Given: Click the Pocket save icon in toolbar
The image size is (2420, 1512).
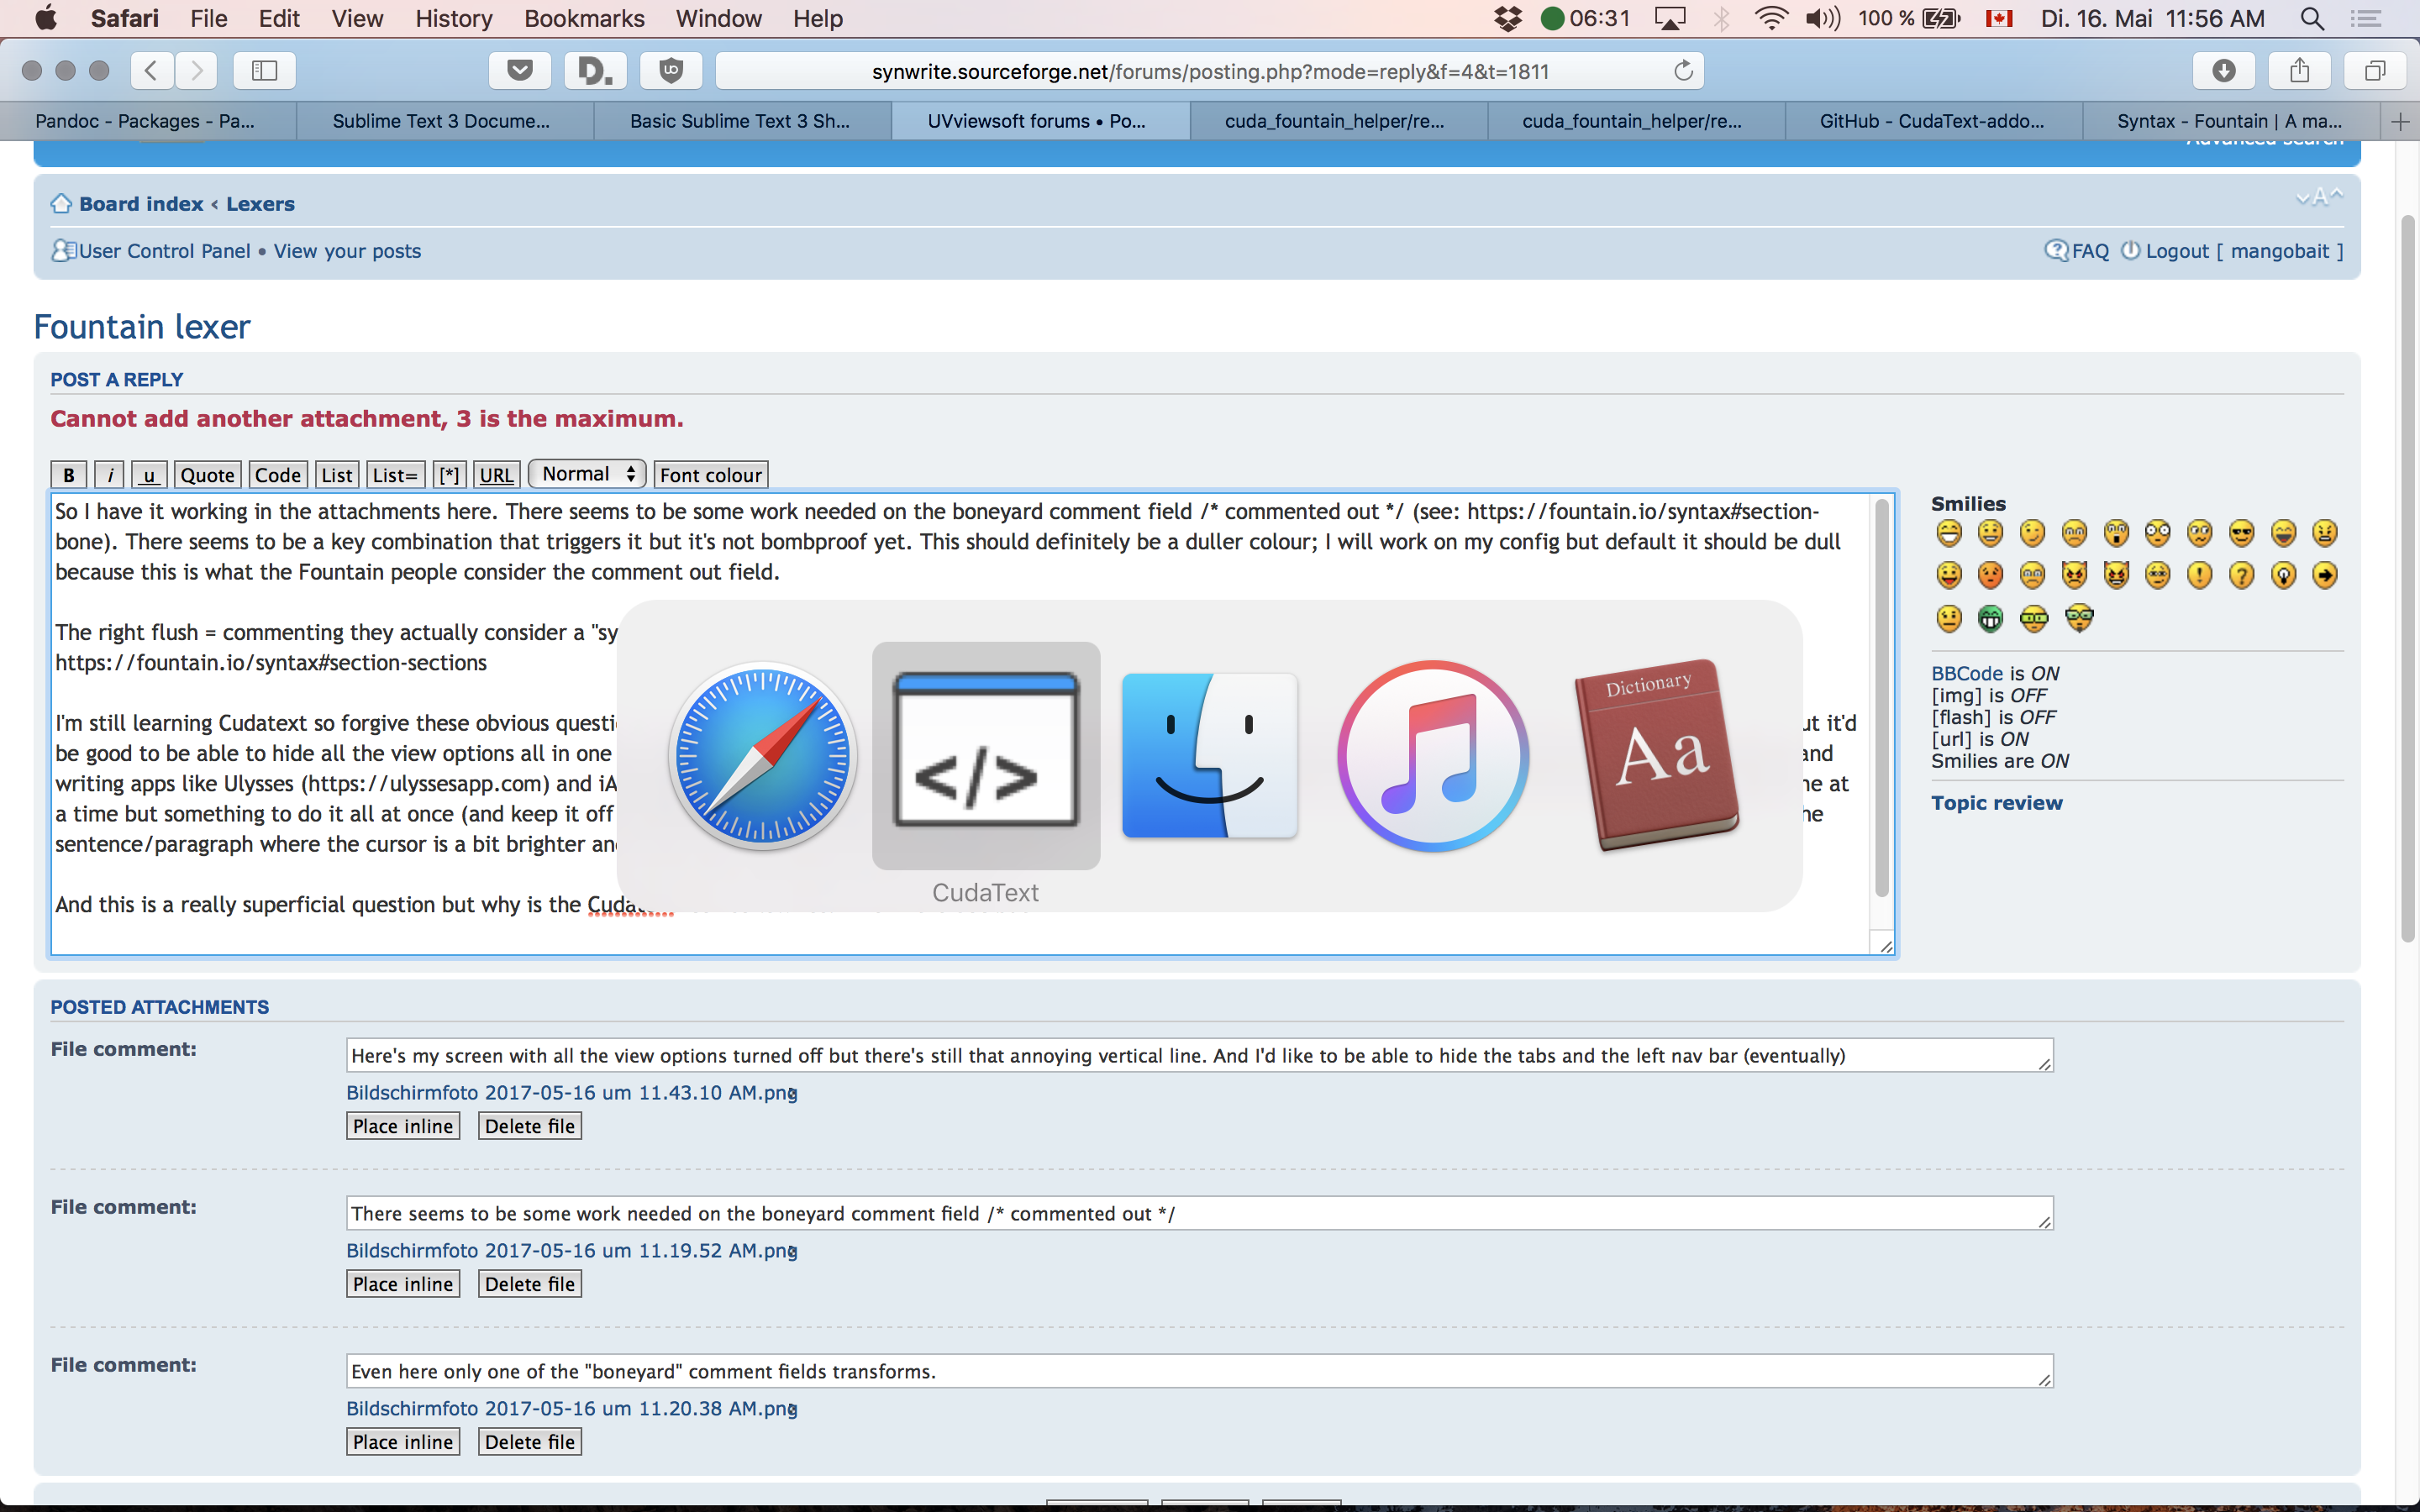Looking at the screenshot, I should click(x=519, y=70).
